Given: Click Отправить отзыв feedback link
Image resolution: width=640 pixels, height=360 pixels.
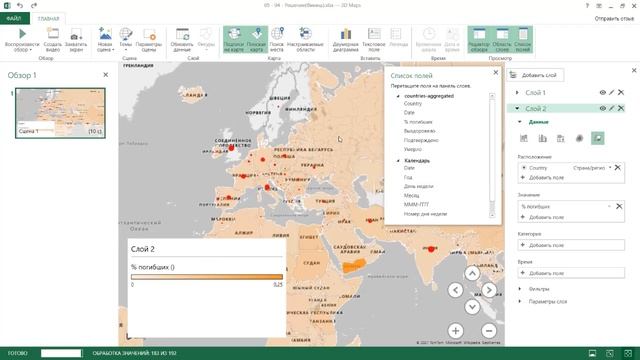Looking at the screenshot, I should pos(614,19).
